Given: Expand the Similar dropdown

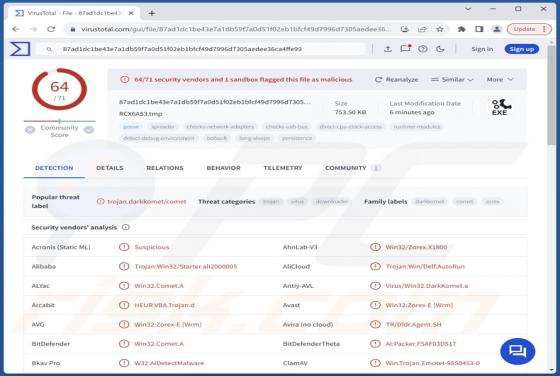Looking at the screenshot, I should point(452,80).
